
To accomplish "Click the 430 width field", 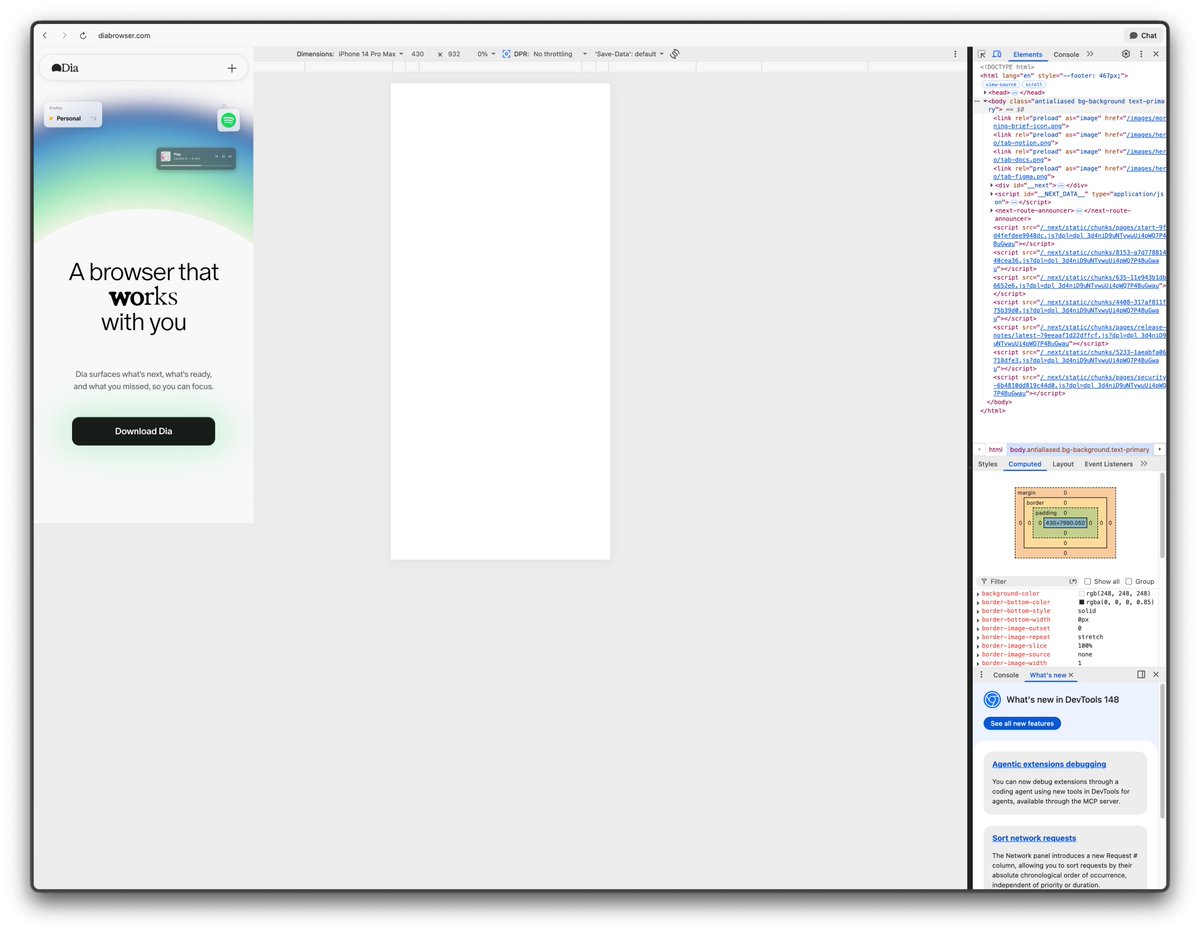I will pos(418,54).
